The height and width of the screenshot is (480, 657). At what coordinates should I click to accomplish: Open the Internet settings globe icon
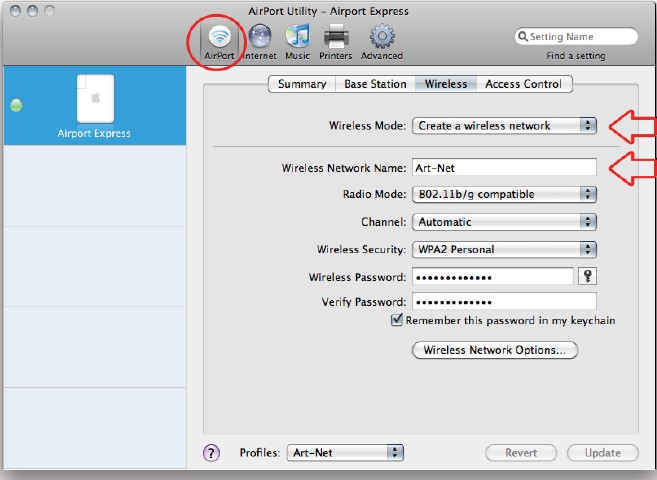pyautogui.click(x=260, y=37)
